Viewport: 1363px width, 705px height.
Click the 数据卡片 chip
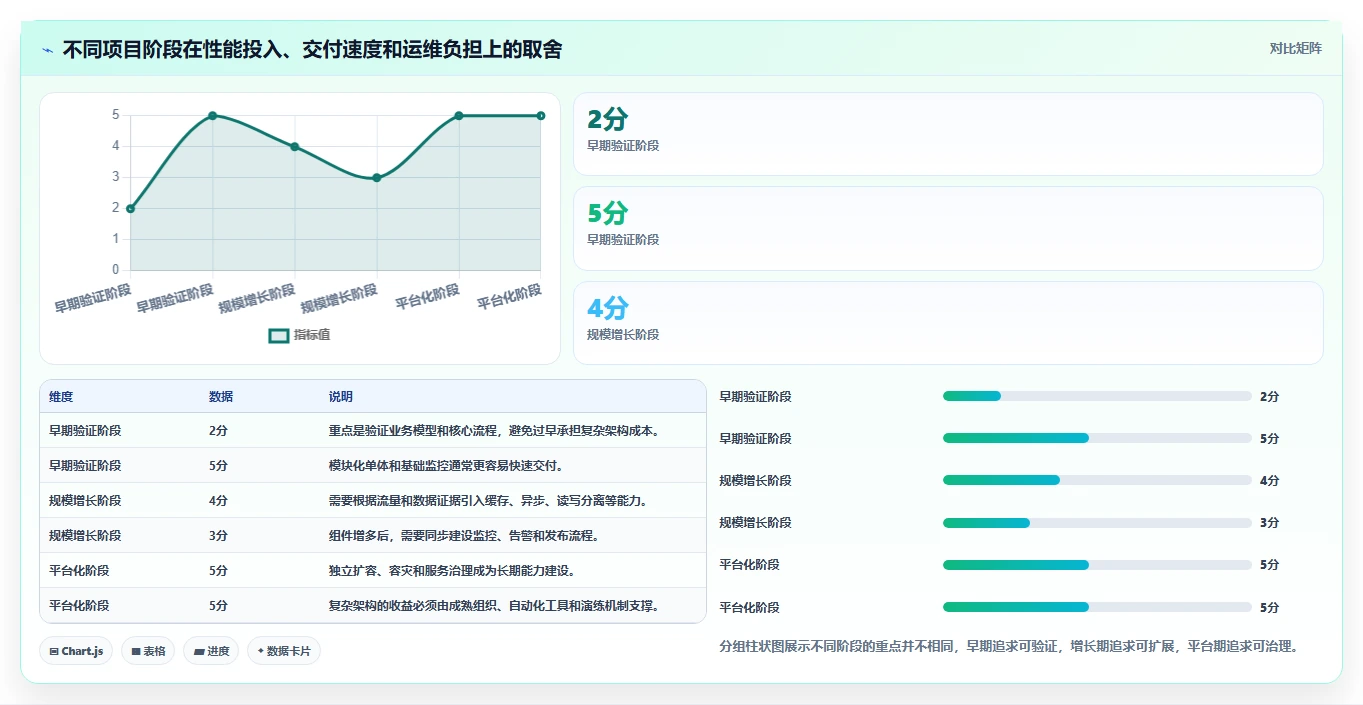pyautogui.click(x=284, y=651)
